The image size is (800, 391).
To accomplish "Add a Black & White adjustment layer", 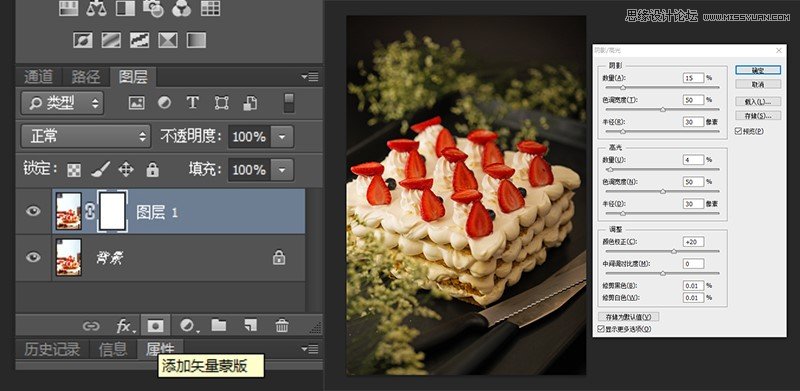I will 125,8.
